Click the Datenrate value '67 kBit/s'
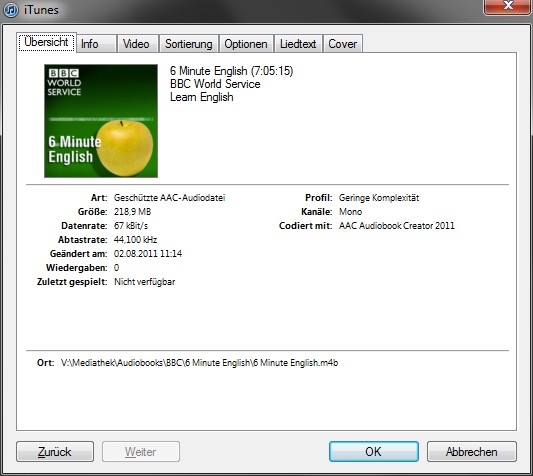This screenshot has width=533, height=476. (131, 225)
